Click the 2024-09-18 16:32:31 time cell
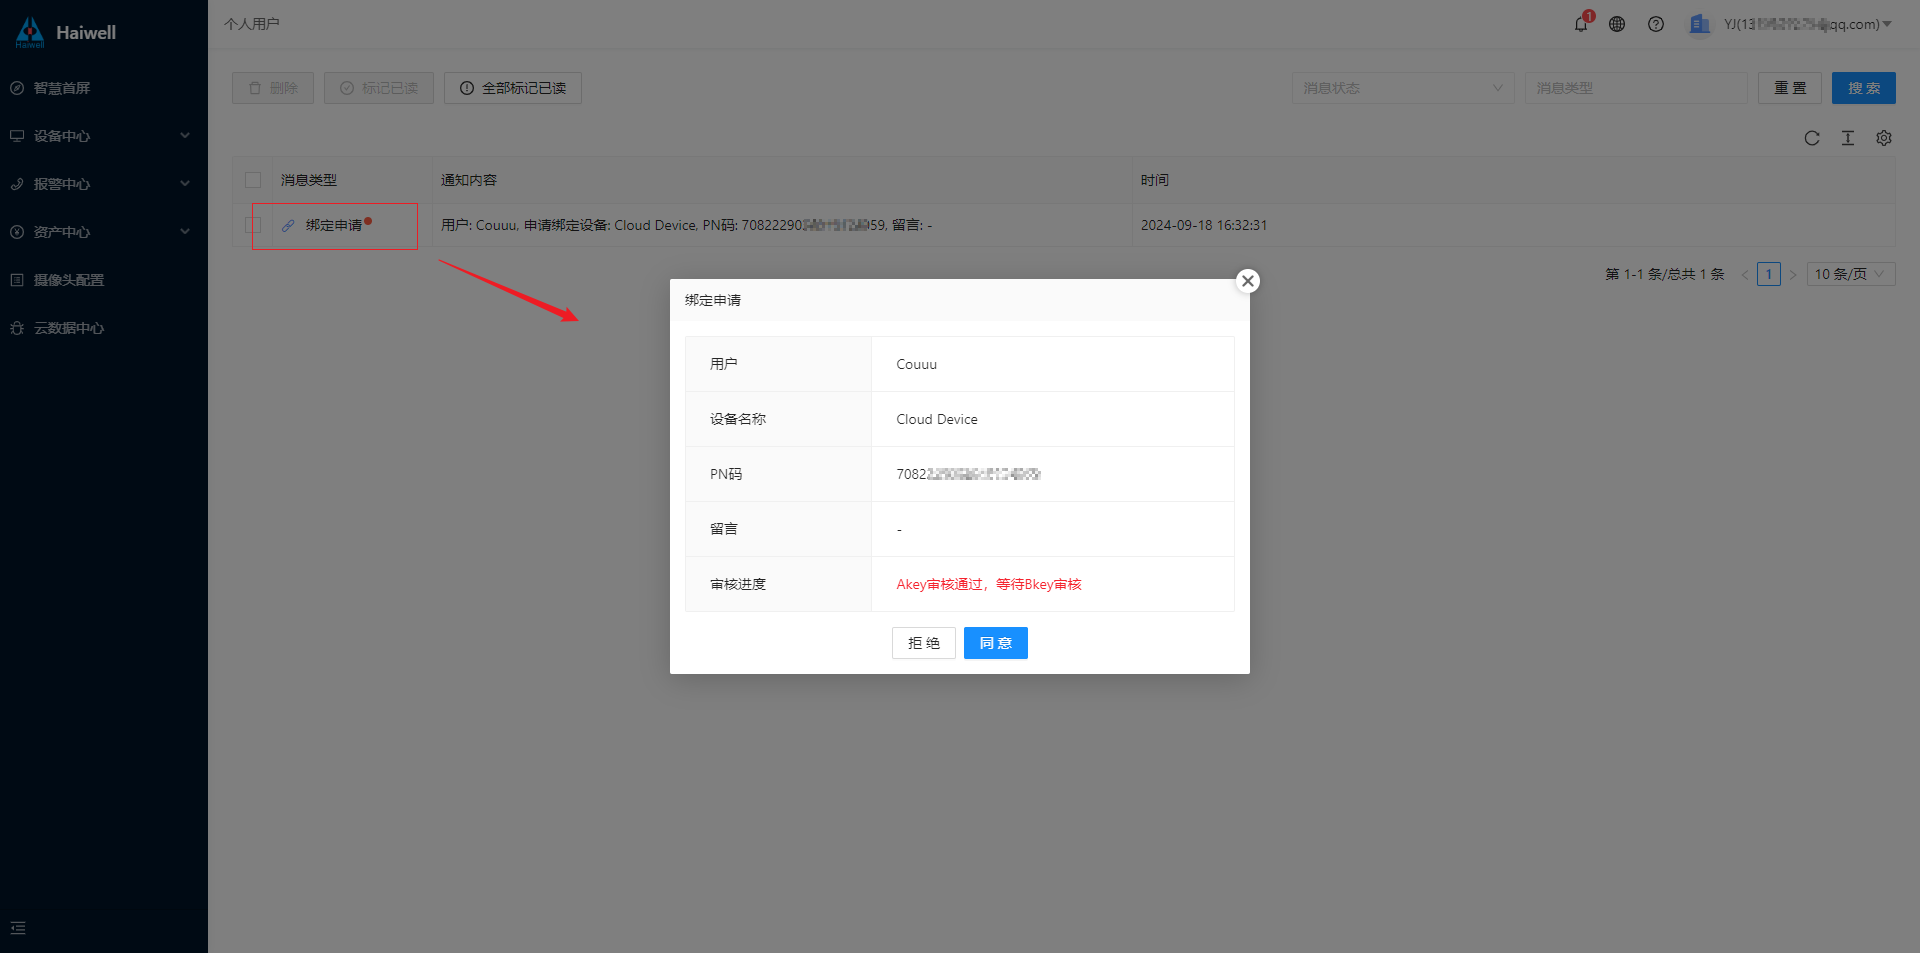Screen dimensions: 1920x953 pyautogui.click(x=1204, y=225)
